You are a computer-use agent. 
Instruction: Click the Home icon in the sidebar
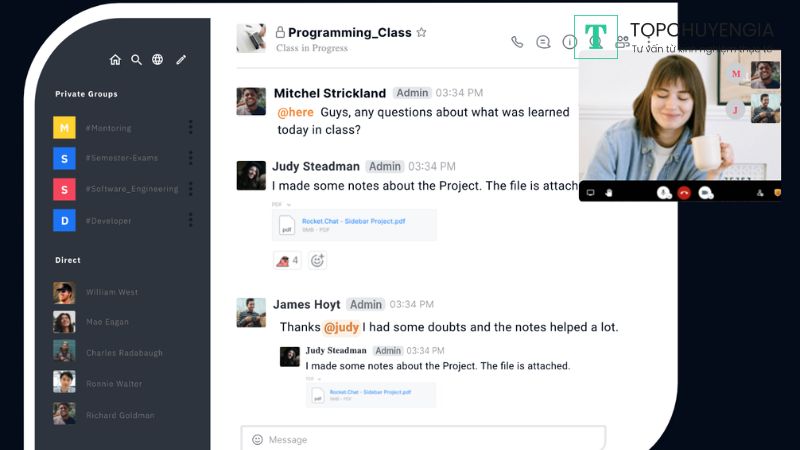pyautogui.click(x=115, y=60)
